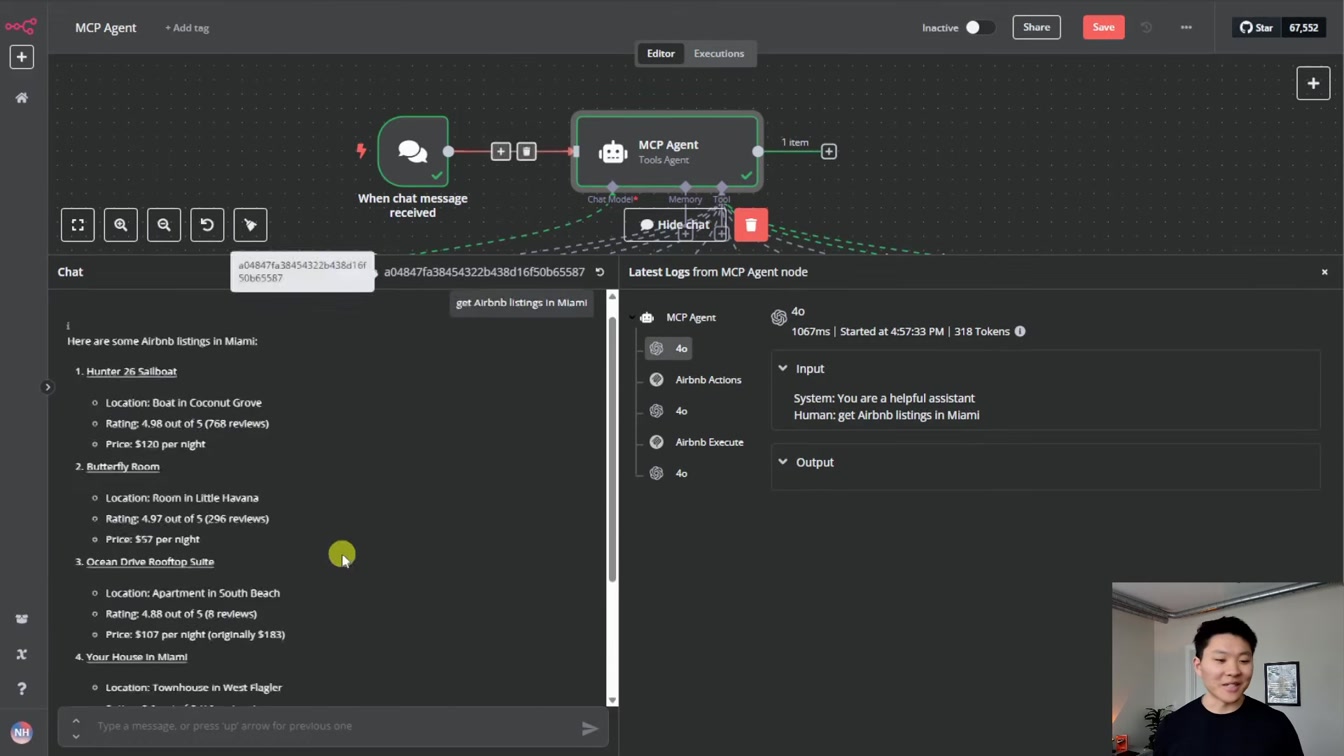Click the GitHub Star button
1344x756 pixels.
[1256, 28]
